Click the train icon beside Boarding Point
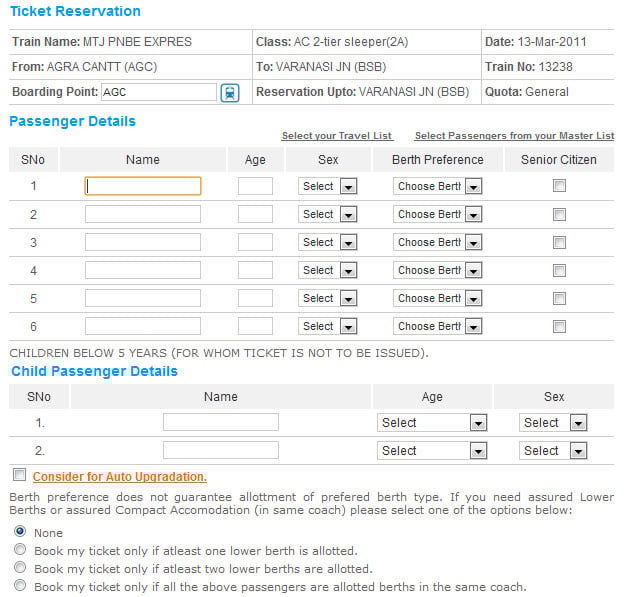This screenshot has height=597, width=628. [230, 92]
